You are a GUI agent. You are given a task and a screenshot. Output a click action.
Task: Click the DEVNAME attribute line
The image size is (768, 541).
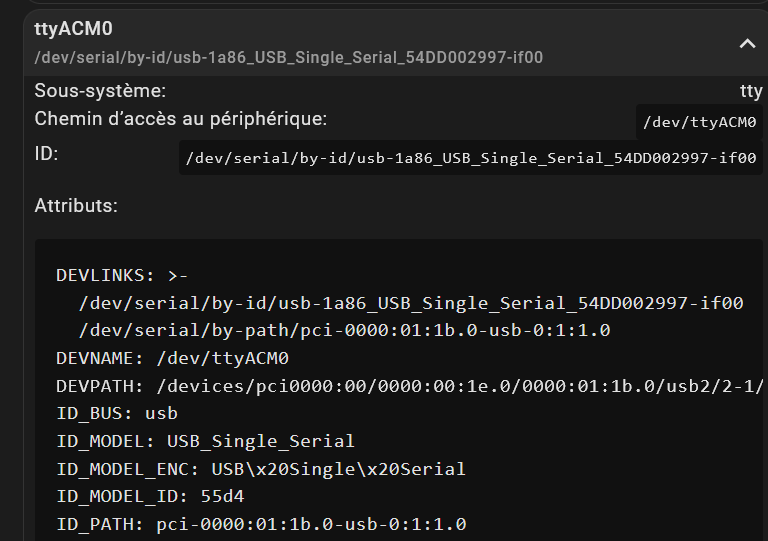coord(172,357)
